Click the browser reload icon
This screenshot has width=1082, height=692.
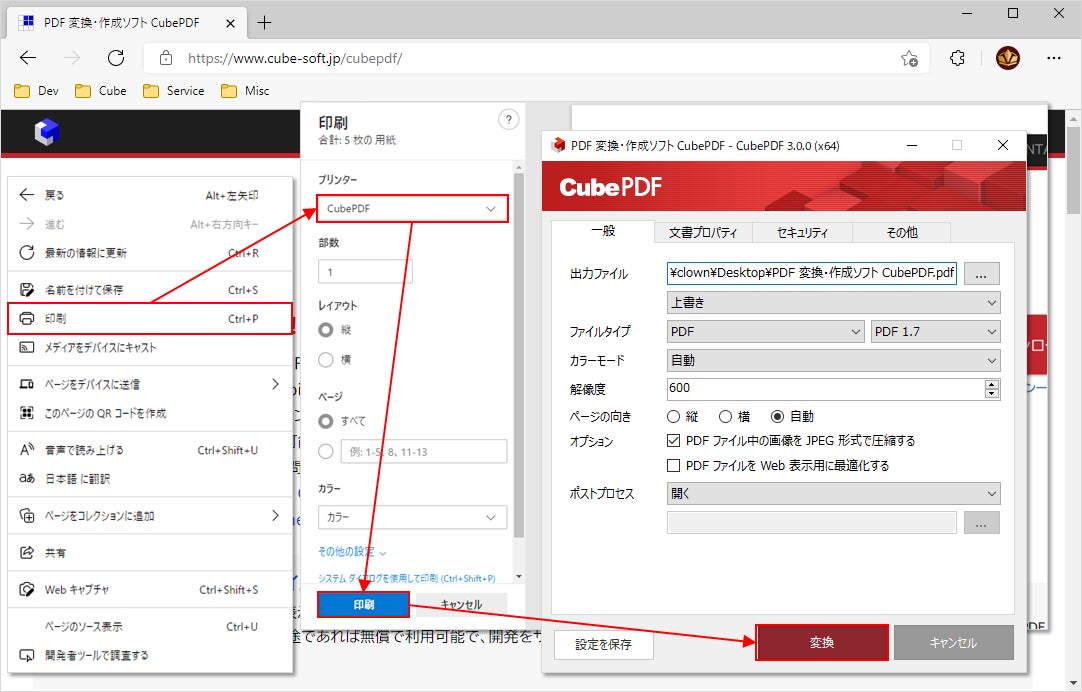(116, 58)
